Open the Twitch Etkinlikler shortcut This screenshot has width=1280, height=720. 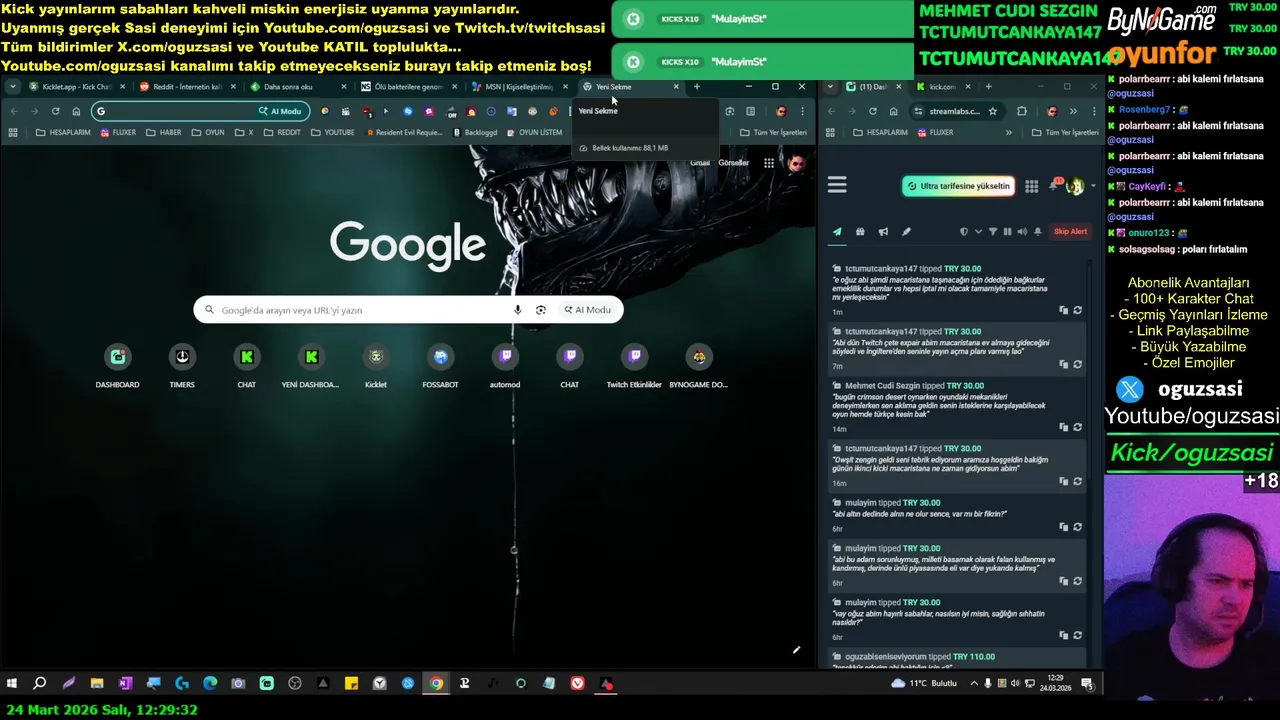tap(634, 366)
